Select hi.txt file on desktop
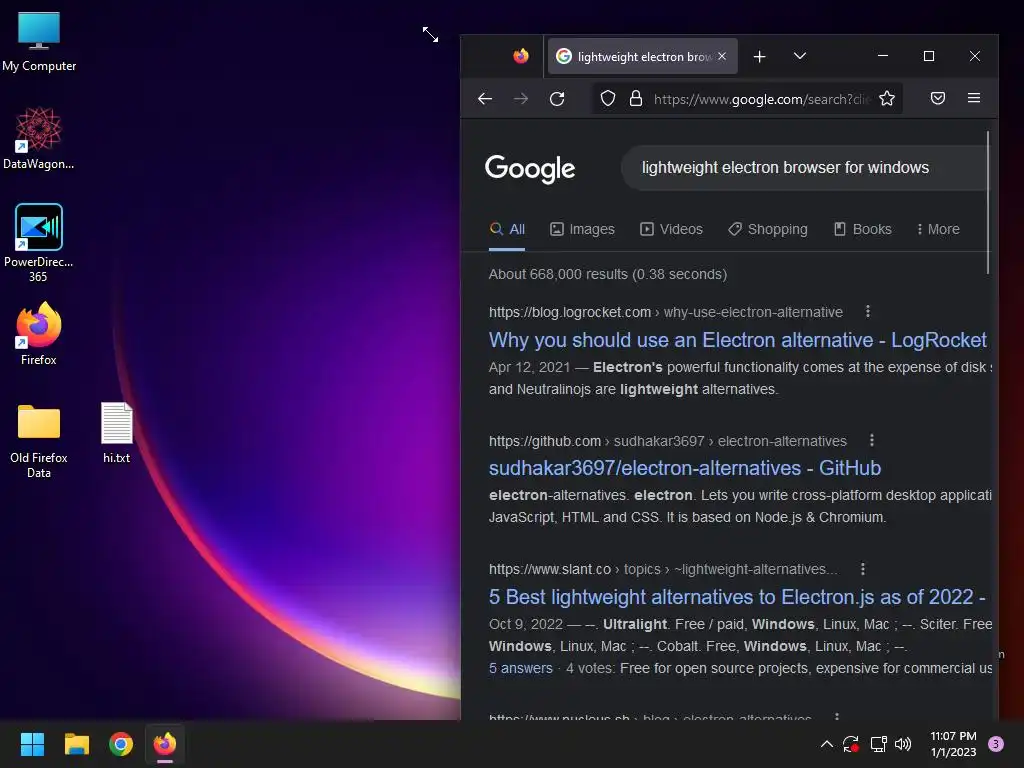 click(116, 433)
